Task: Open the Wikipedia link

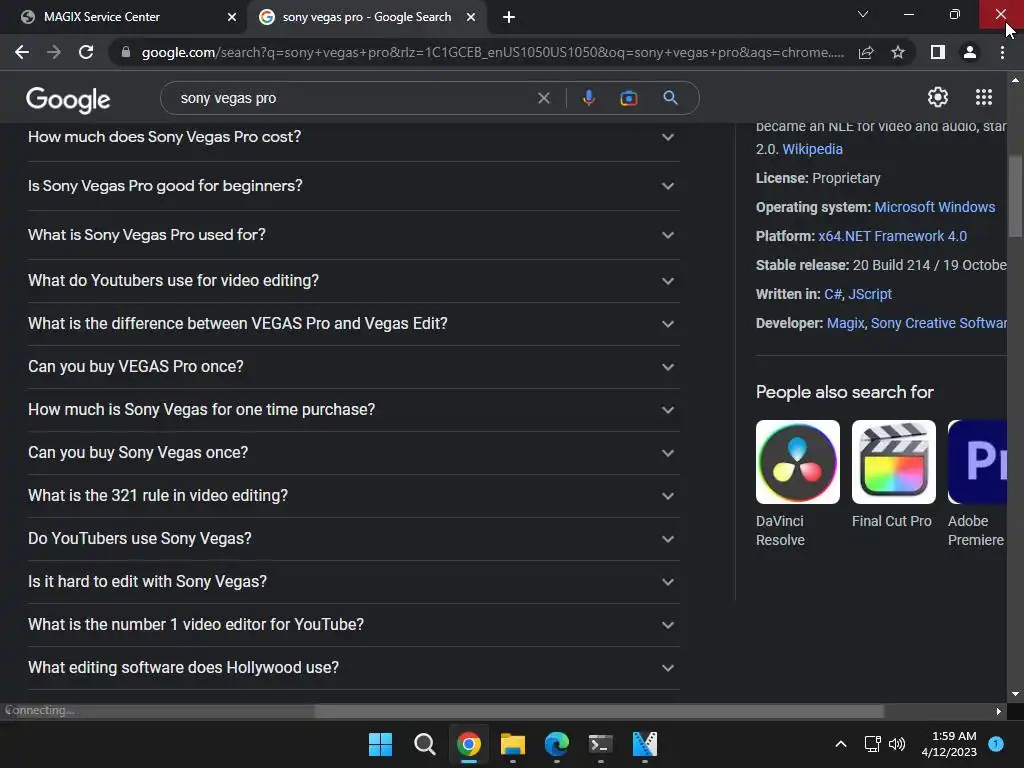Action: point(812,149)
